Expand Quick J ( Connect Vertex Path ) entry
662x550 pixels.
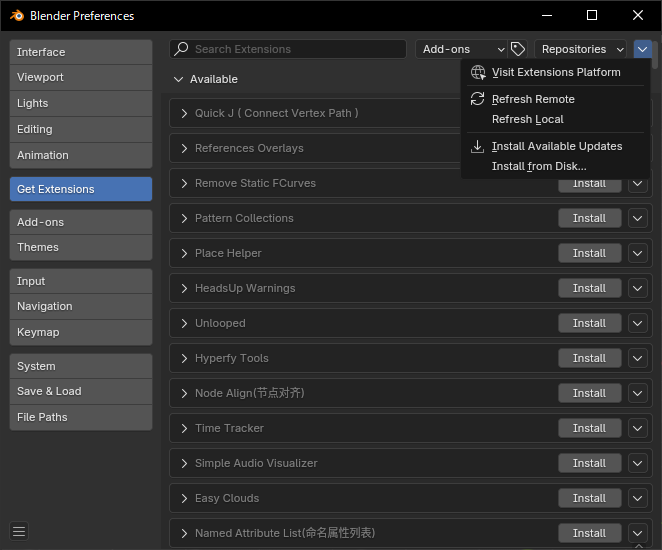pos(184,113)
